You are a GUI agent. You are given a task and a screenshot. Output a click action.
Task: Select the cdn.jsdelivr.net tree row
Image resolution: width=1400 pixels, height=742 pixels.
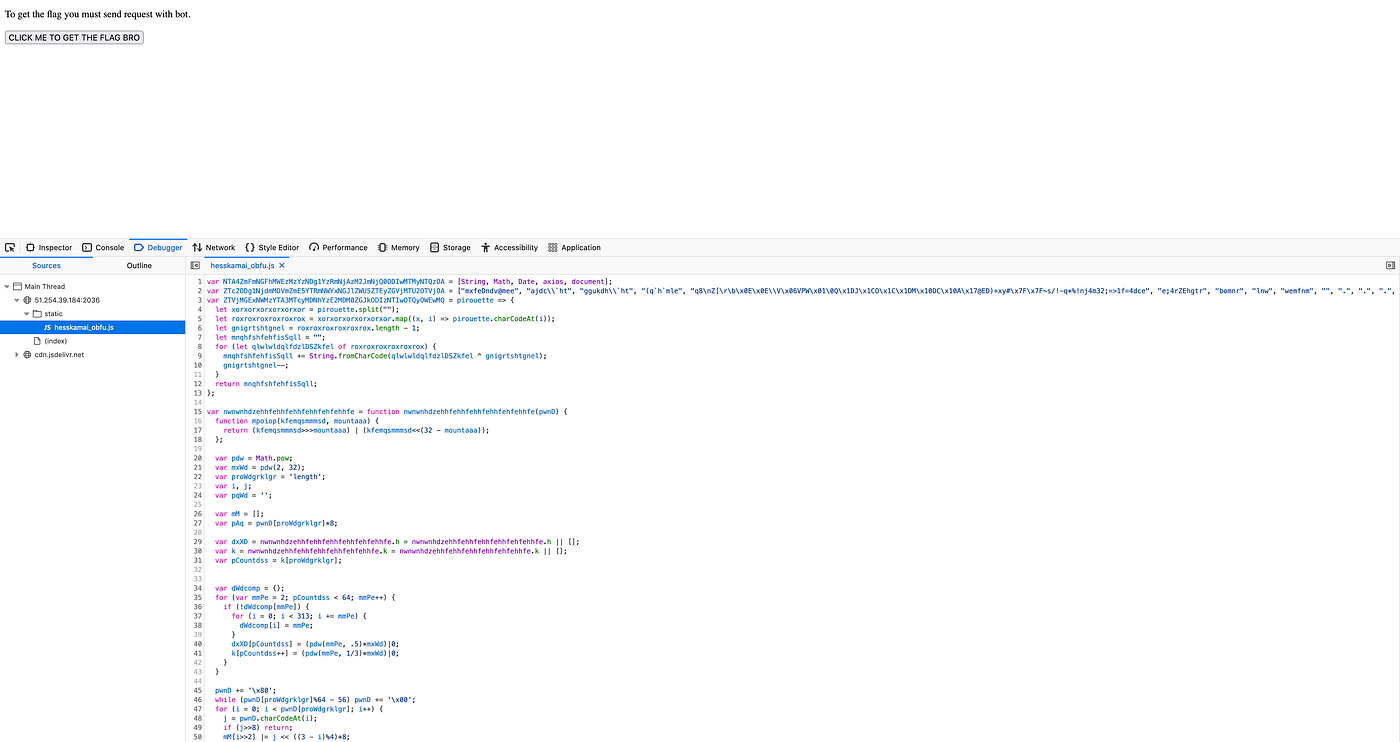pos(93,354)
